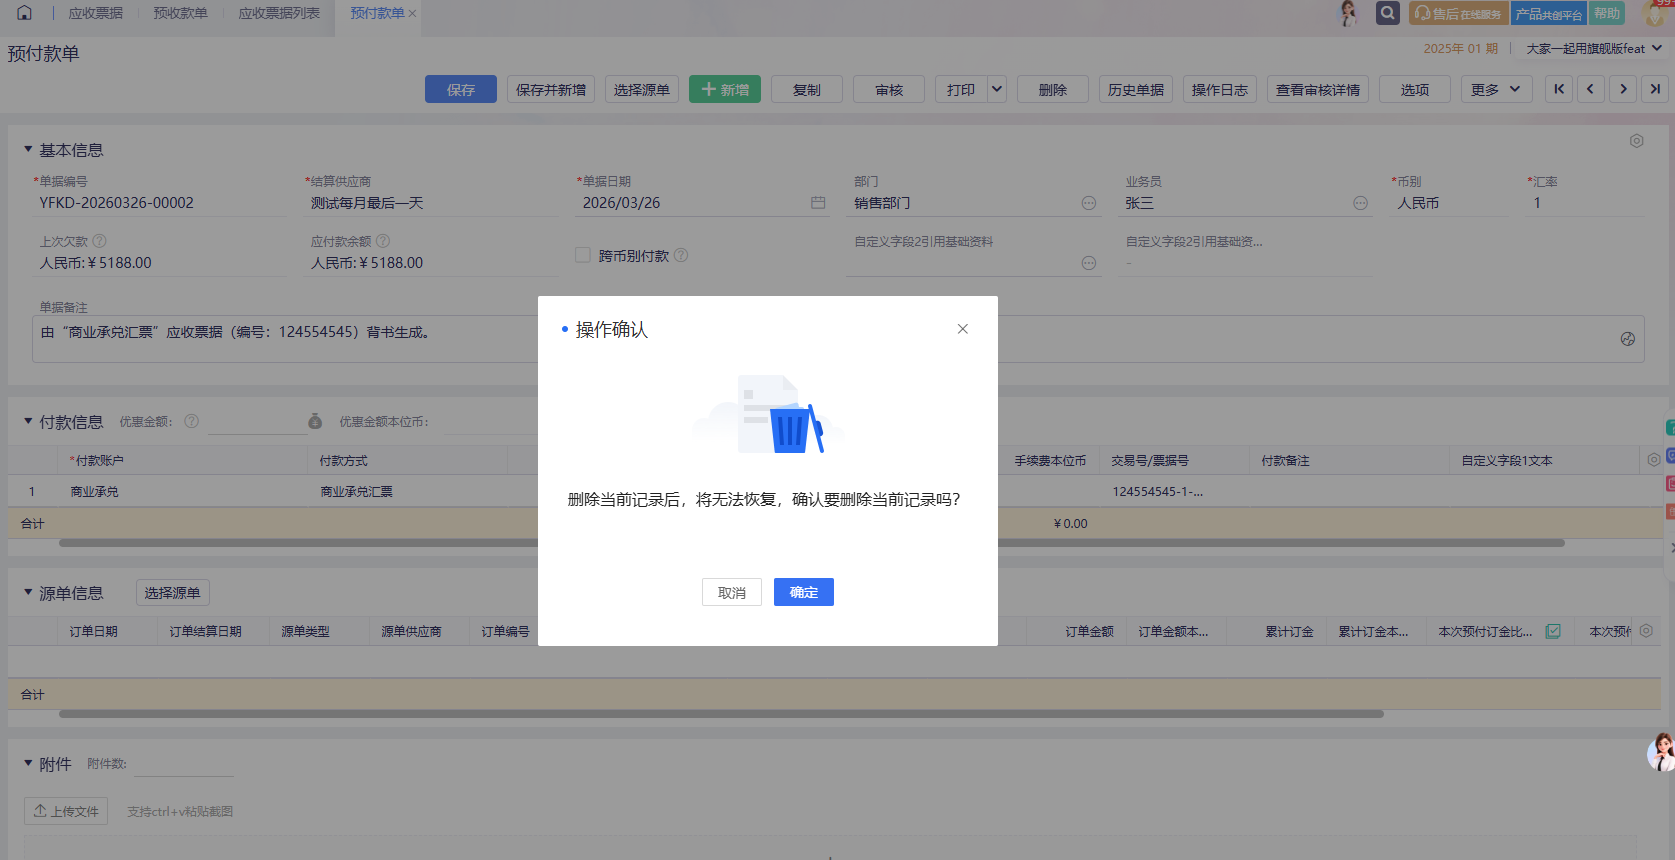The height and width of the screenshot is (860, 1675).
Task: Click the 付款信息 horizontal scrollbar
Action: (812, 543)
